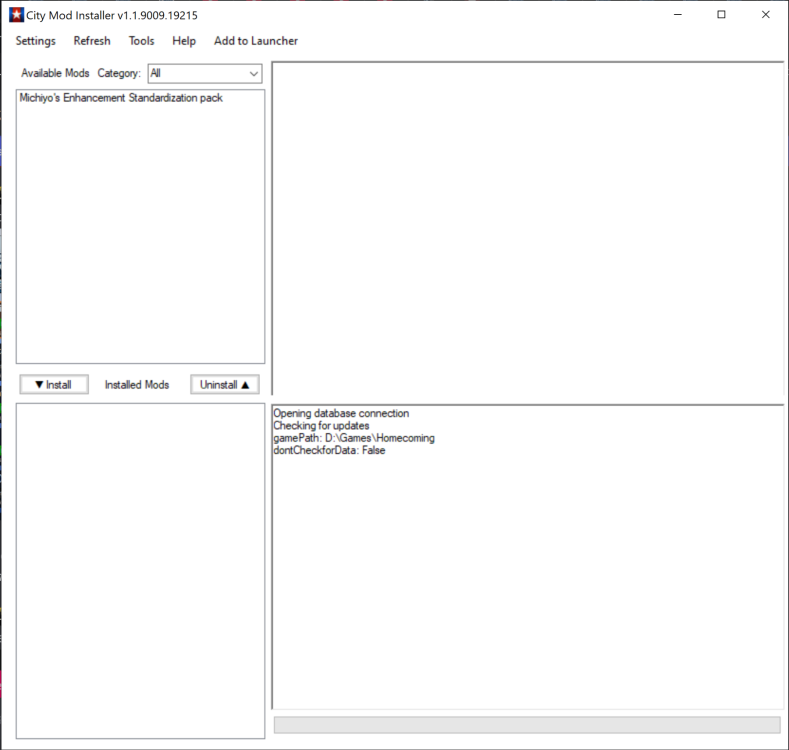
Task: Open the Help menu
Action: point(184,41)
